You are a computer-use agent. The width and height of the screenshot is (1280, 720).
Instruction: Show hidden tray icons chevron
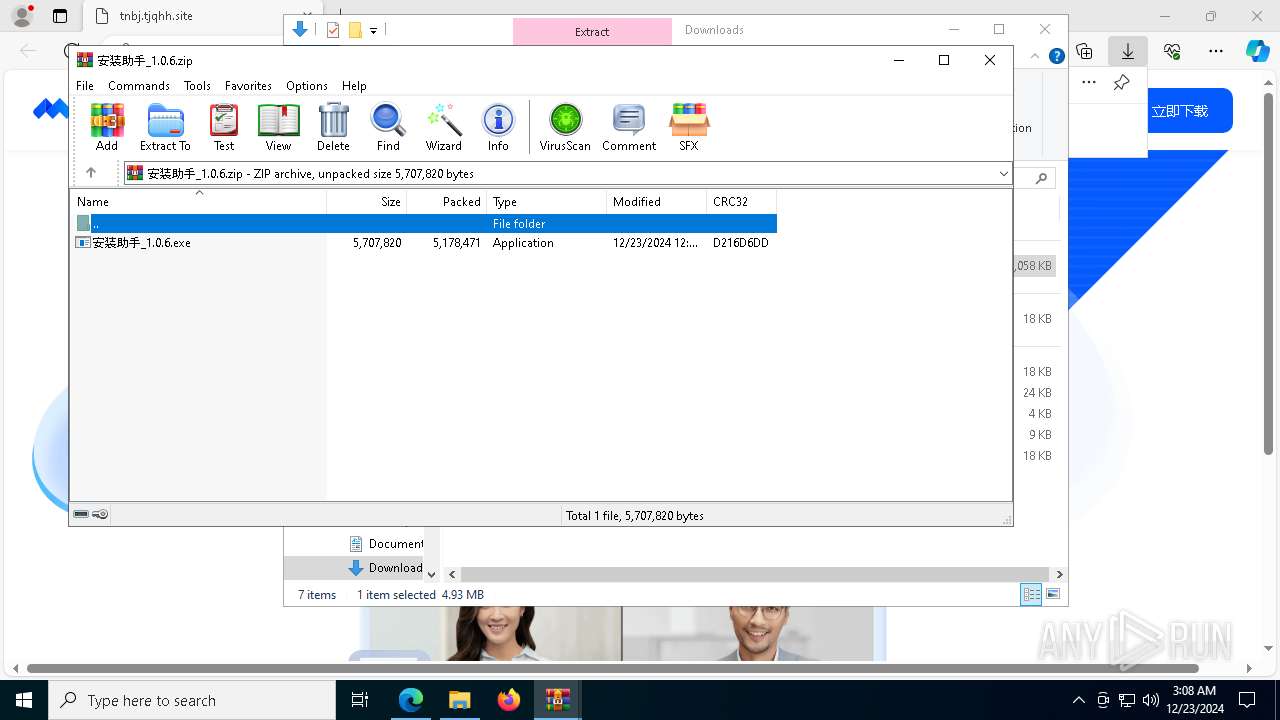point(1078,700)
